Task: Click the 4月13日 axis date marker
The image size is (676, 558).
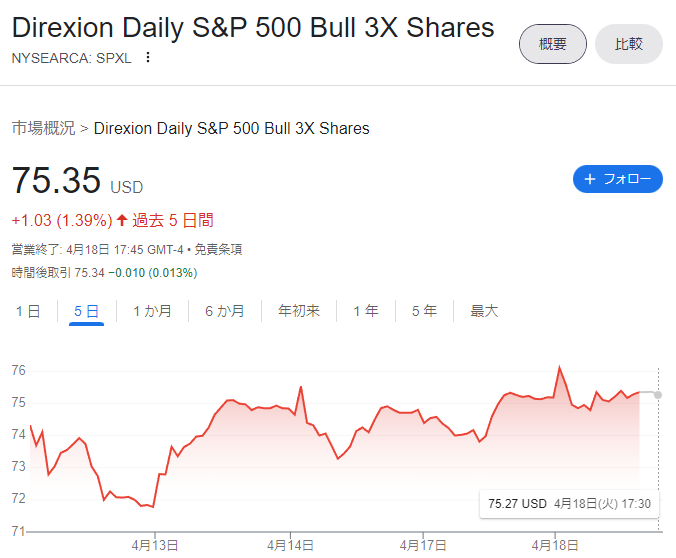Action: point(155,545)
